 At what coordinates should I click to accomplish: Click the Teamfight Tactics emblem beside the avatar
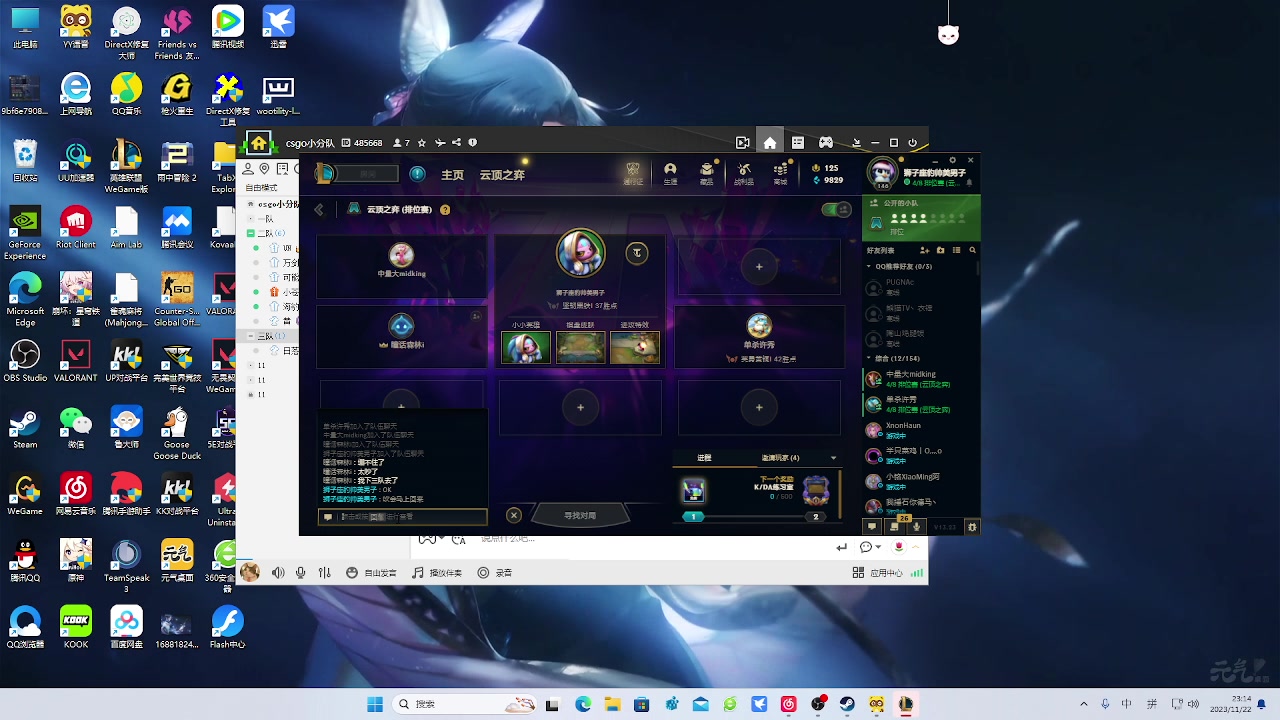[x=636, y=253]
